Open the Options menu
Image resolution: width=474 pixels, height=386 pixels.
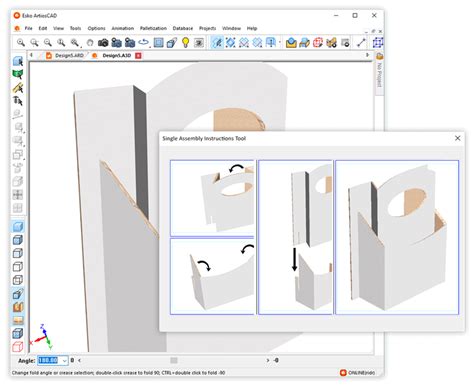(x=96, y=28)
